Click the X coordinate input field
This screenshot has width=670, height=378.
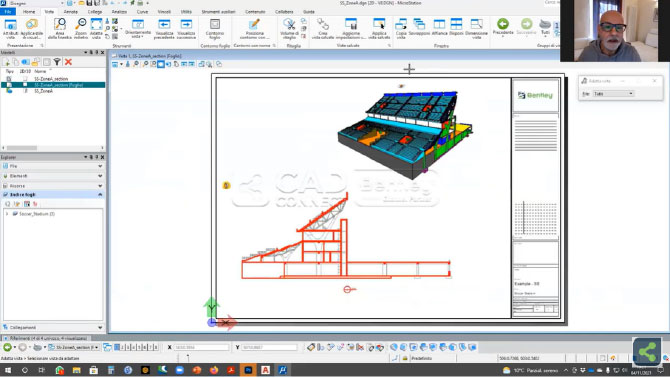[201, 347]
